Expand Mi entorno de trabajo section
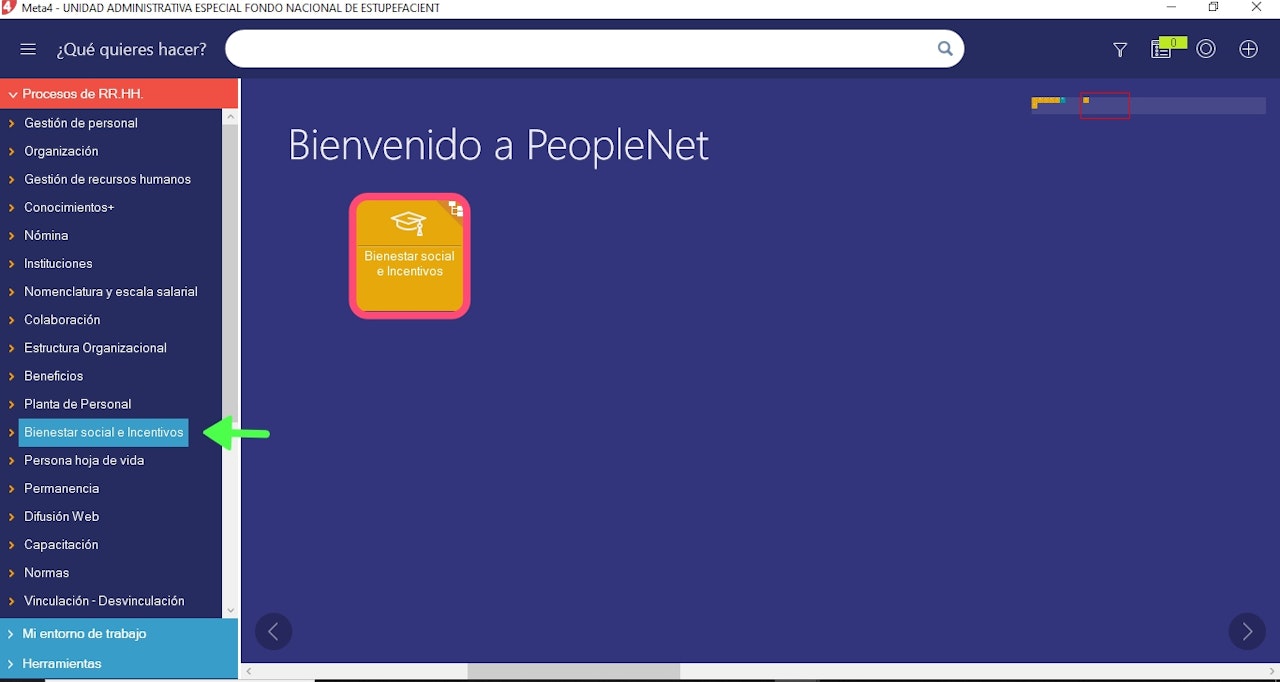 (119, 633)
